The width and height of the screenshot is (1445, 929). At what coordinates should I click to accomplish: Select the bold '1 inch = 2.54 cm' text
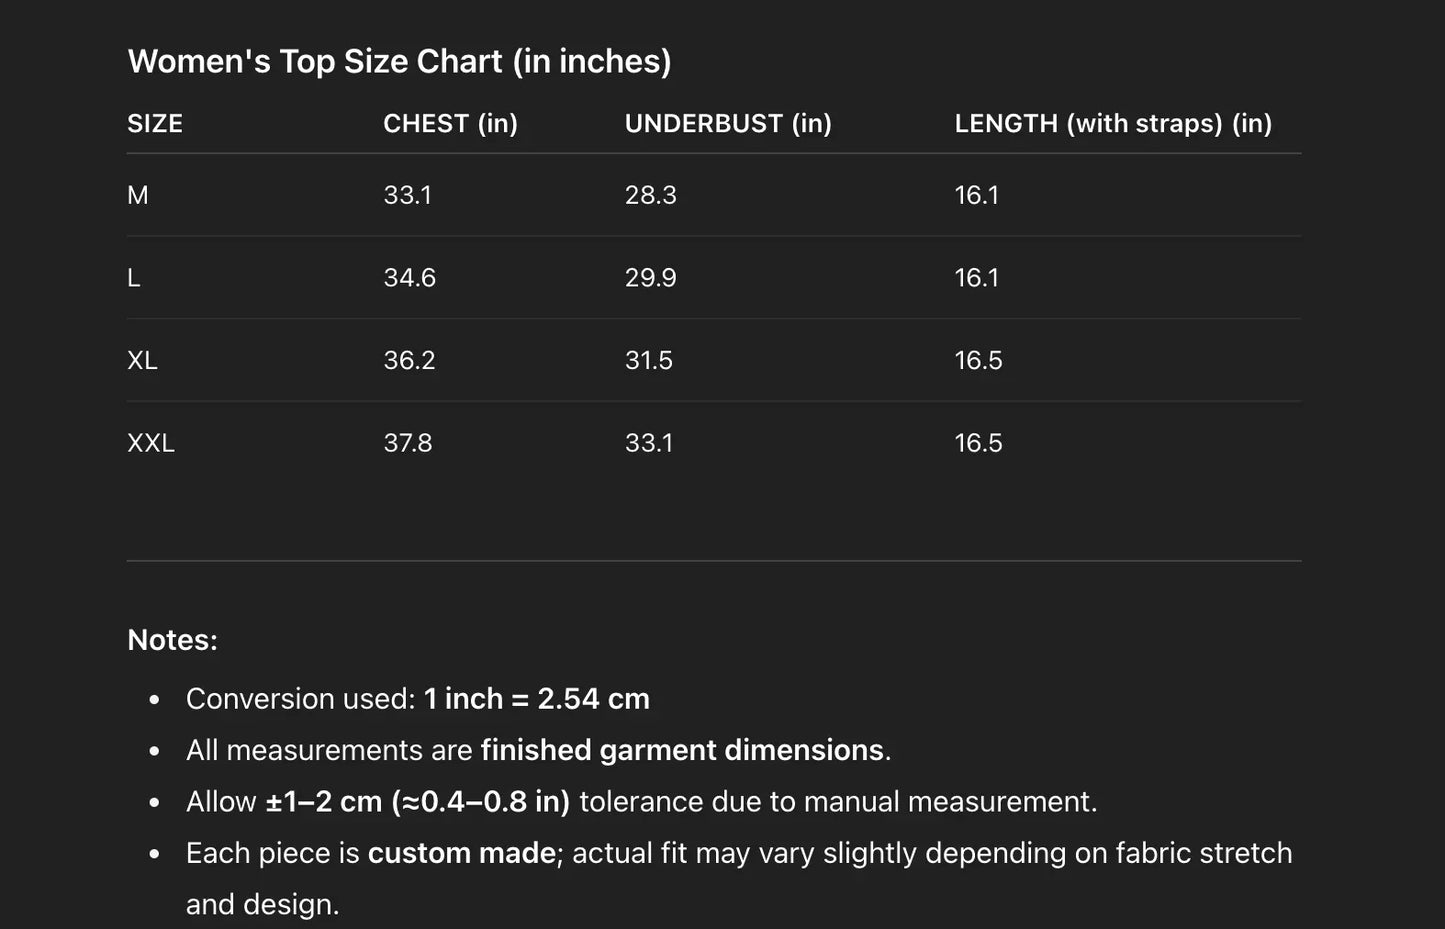[x=536, y=699]
